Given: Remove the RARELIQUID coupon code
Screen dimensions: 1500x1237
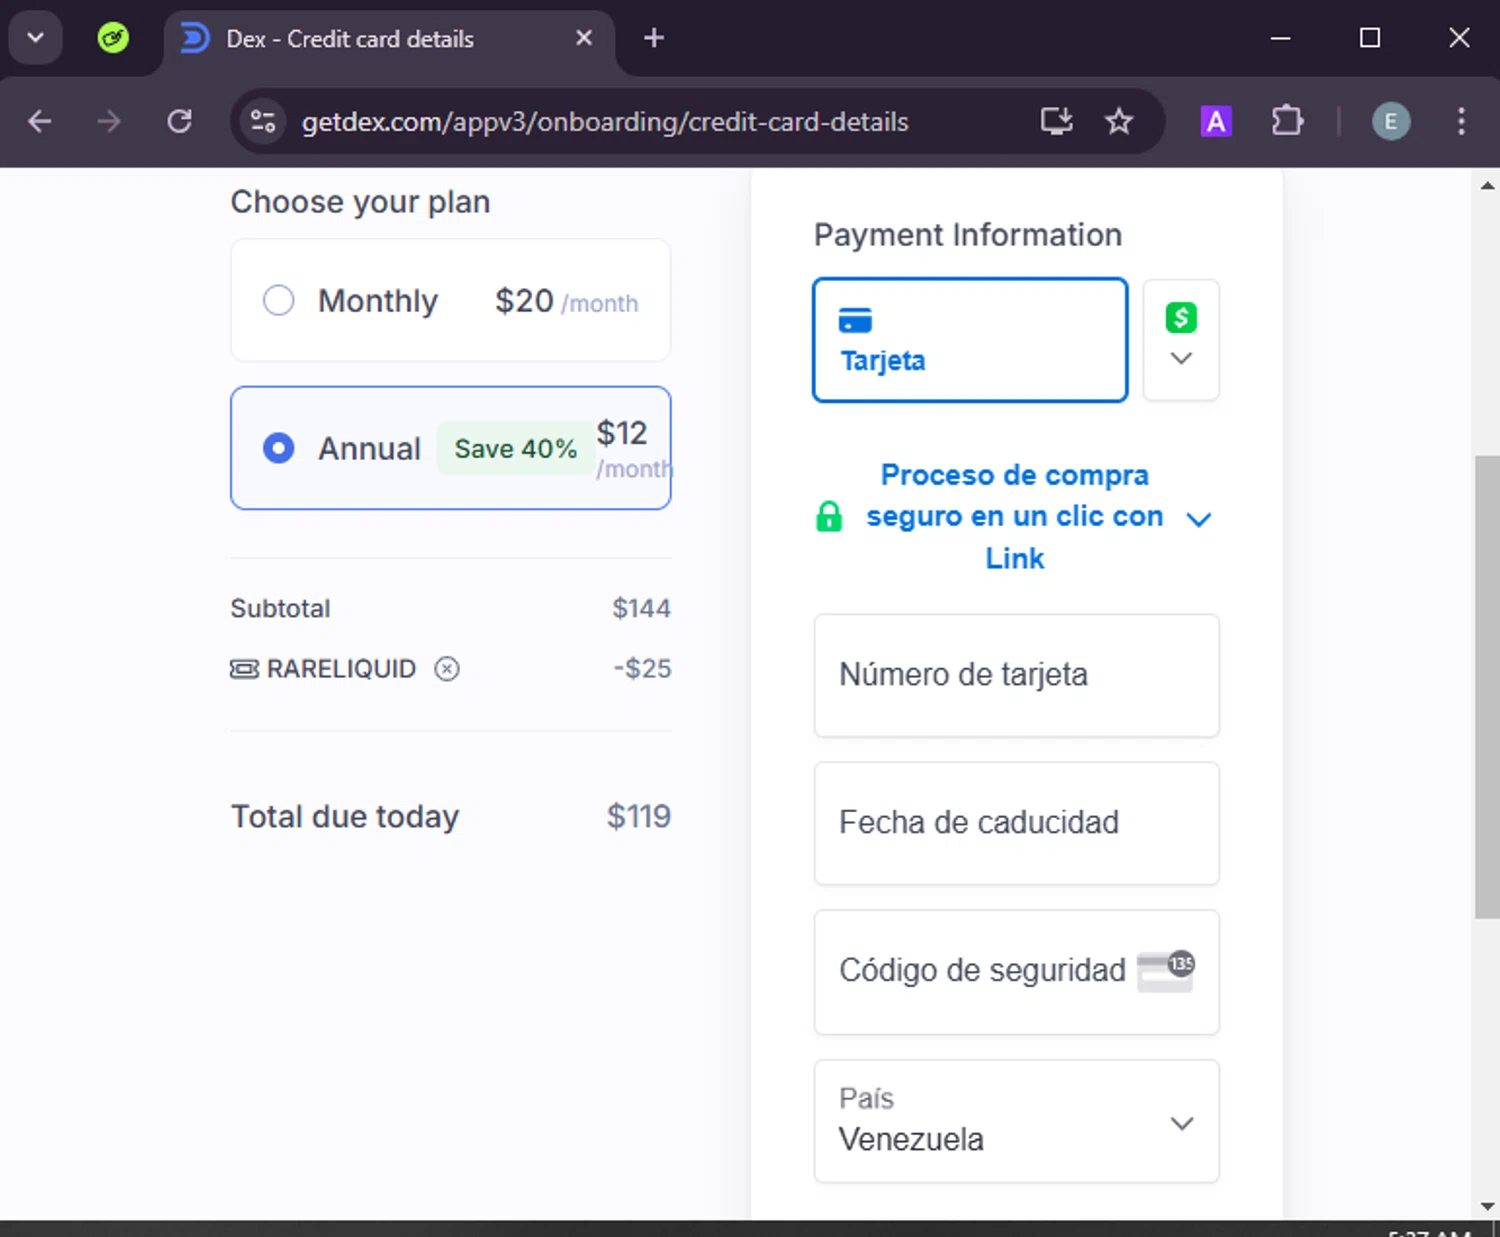Looking at the screenshot, I should coord(447,669).
